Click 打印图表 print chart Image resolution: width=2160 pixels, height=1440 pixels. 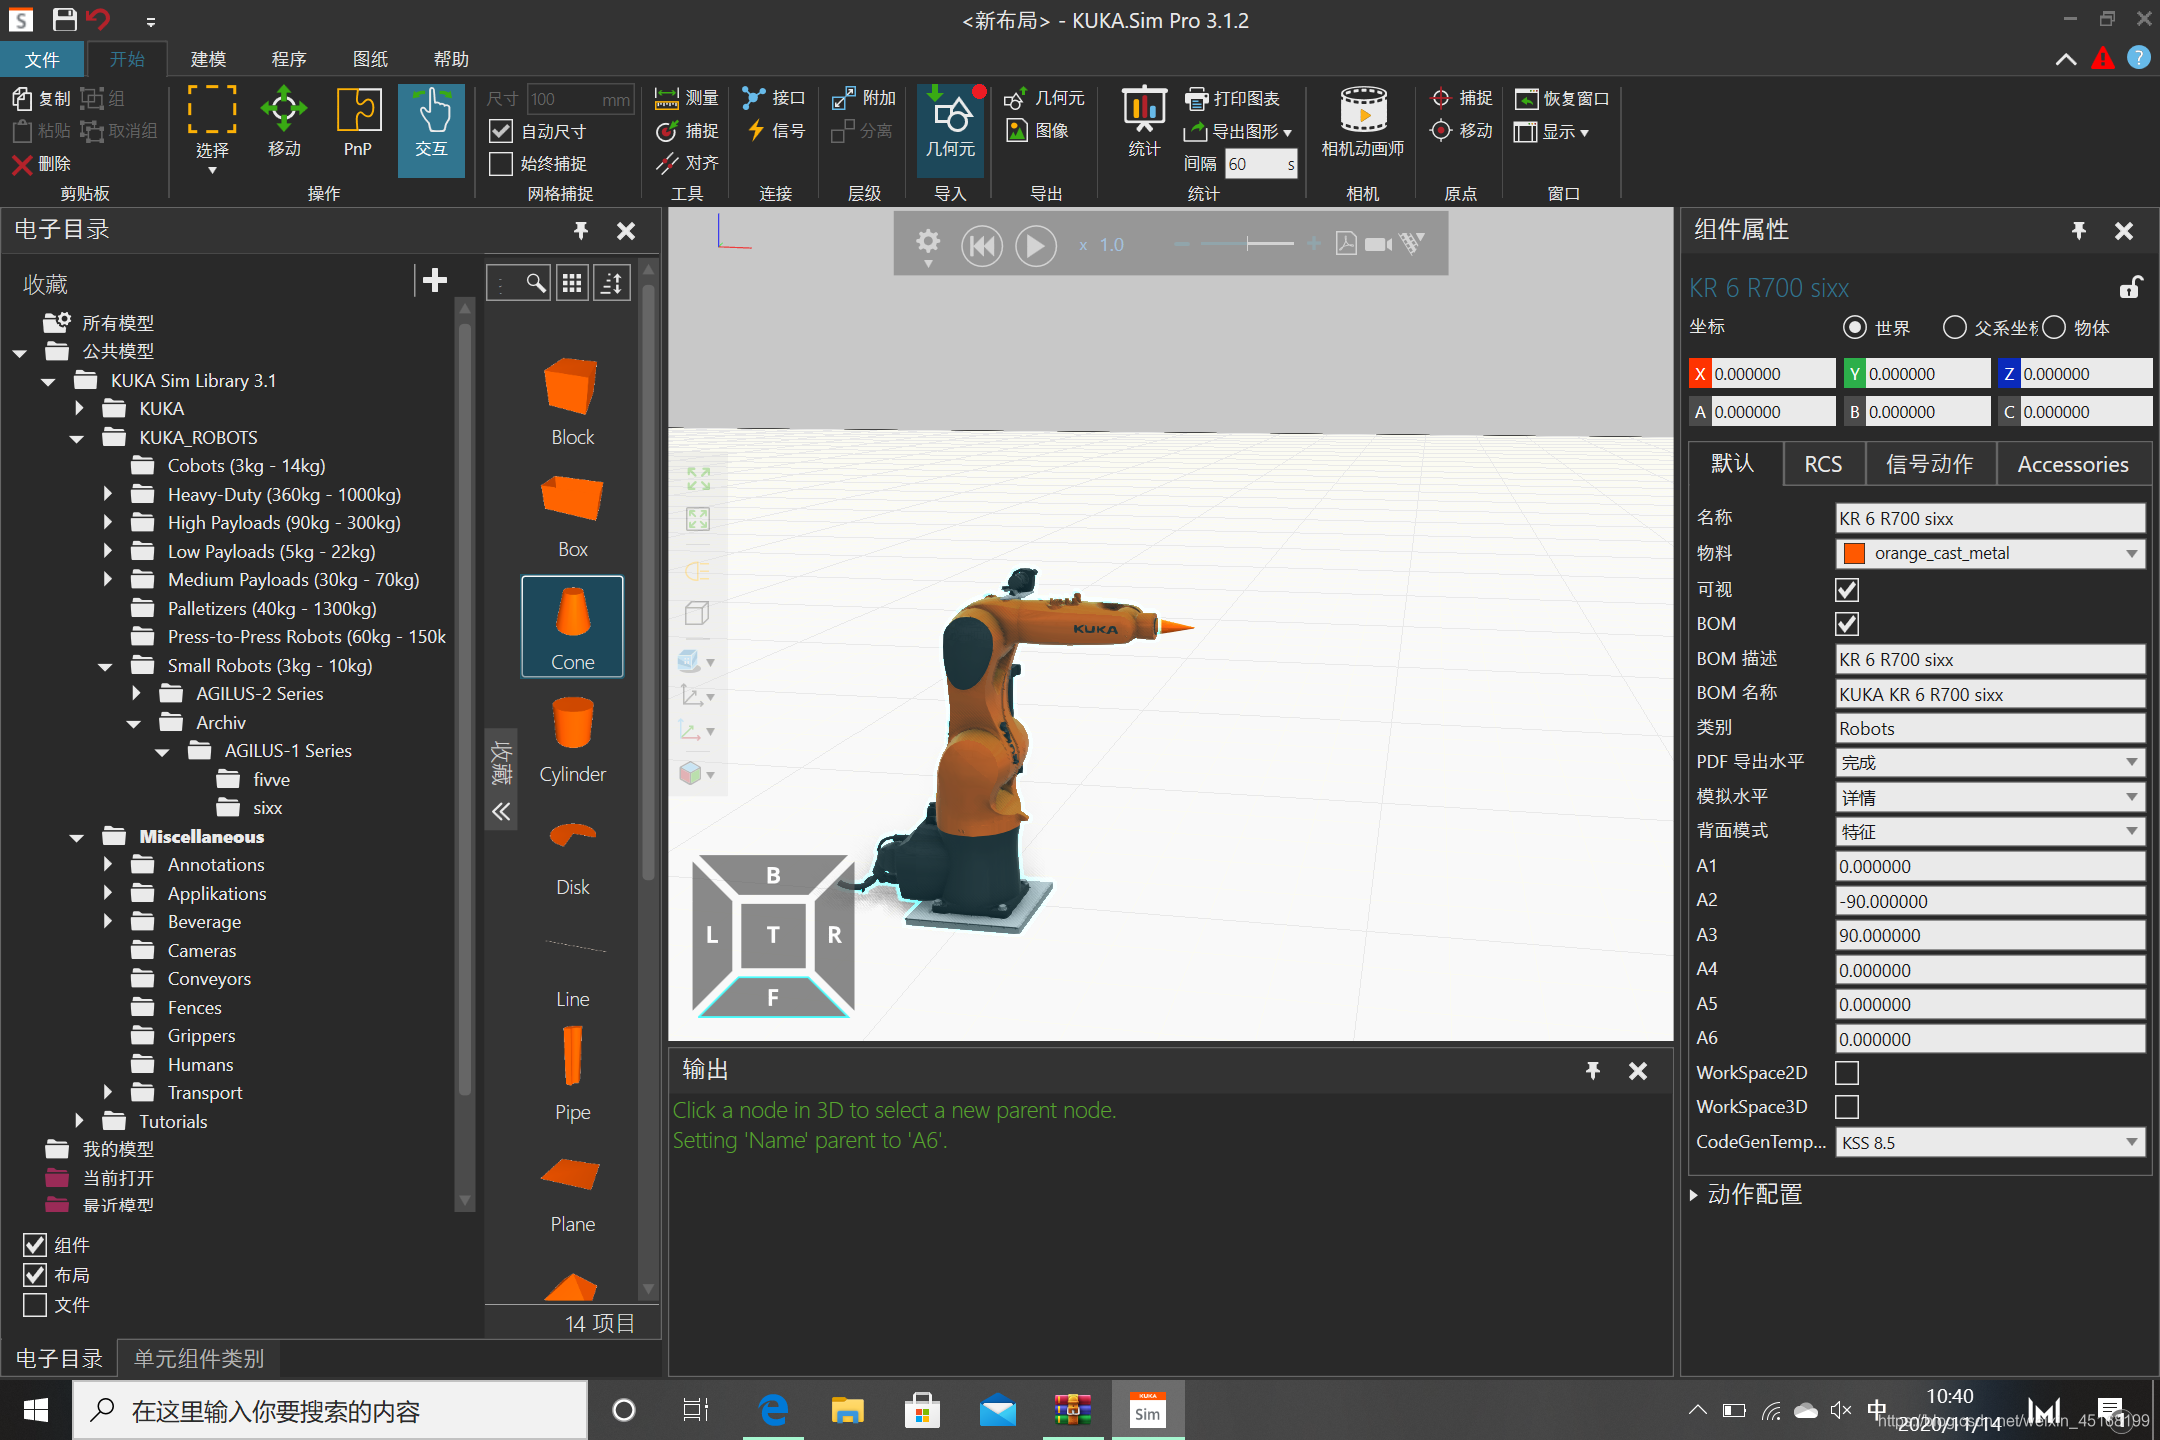coord(1233,98)
